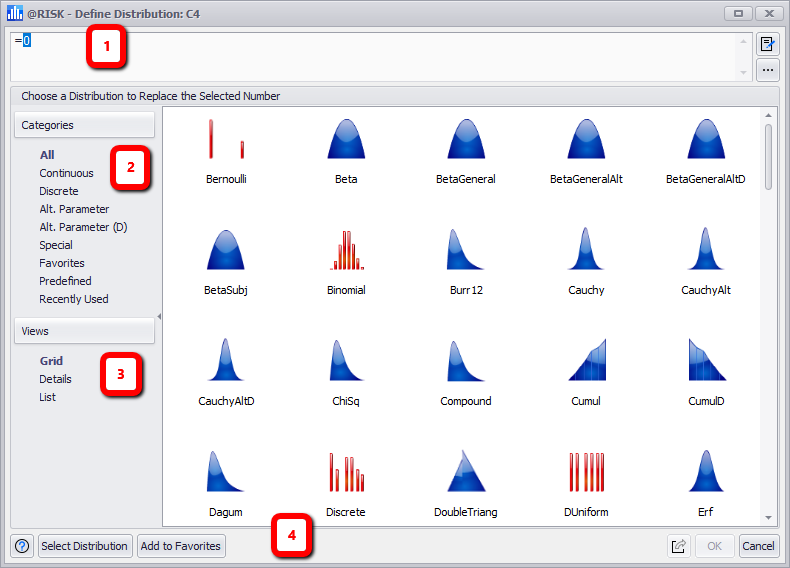
Task: Collapse the left sidebar with splitter arrow
Action: click(158, 316)
